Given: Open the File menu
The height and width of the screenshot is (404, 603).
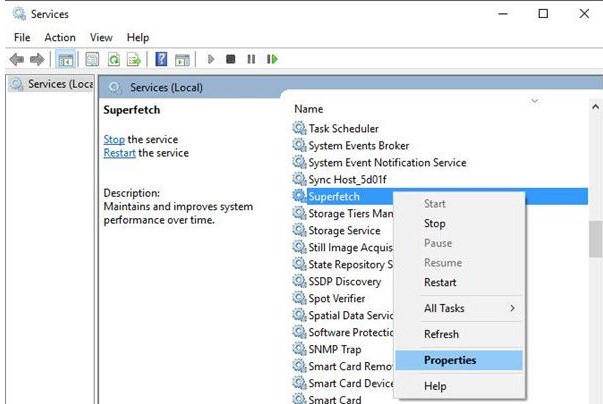Looking at the screenshot, I should pos(22,37).
